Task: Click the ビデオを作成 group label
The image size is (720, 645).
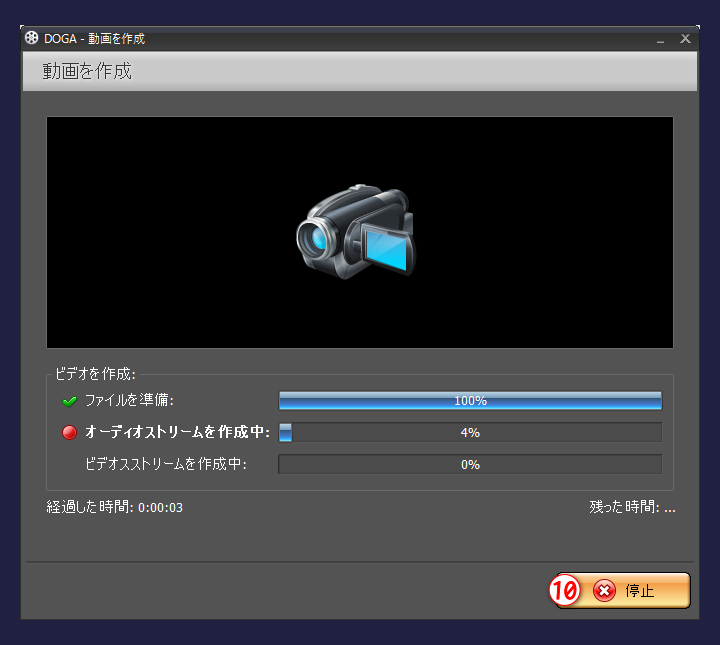Action: (95, 374)
